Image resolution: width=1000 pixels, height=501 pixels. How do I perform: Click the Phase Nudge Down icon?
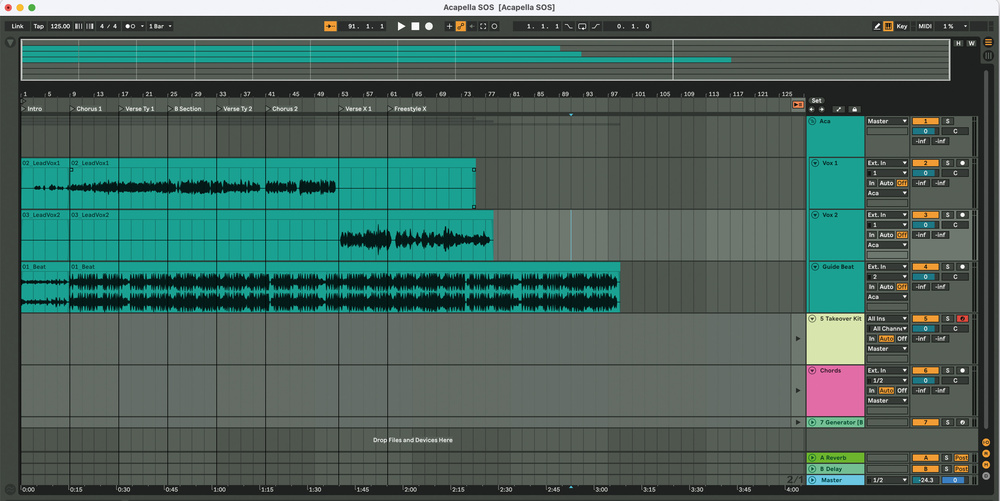tap(79, 26)
